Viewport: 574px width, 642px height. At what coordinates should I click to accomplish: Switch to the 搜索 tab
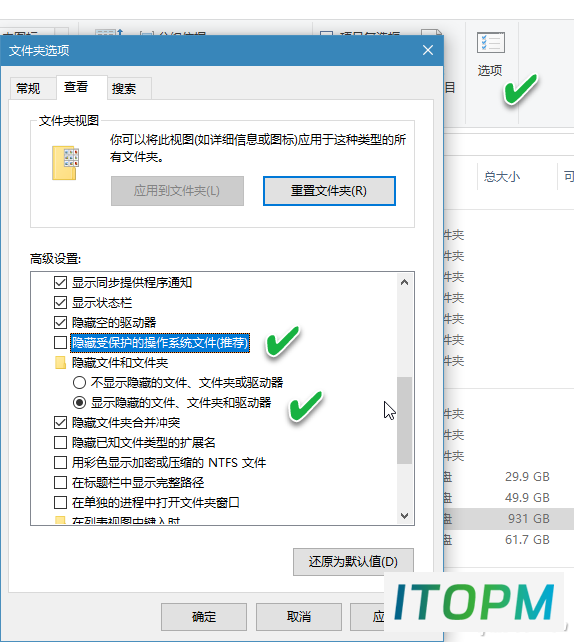click(124, 88)
